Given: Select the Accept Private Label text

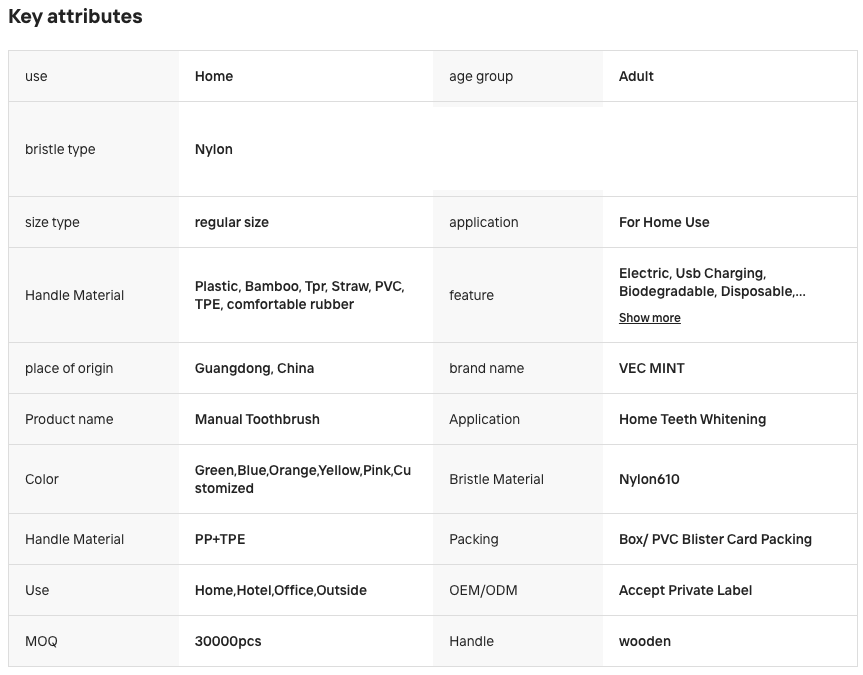Looking at the screenshot, I should click(x=685, y=590).
